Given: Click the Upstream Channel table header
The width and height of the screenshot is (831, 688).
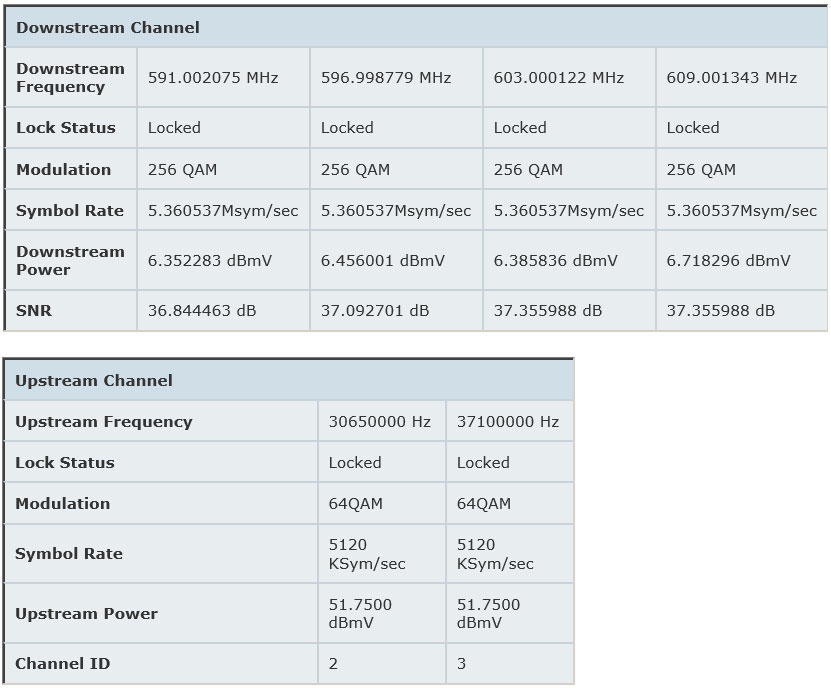Looking at the screenshot, I should pyautogui.click(x=94, y=381).
